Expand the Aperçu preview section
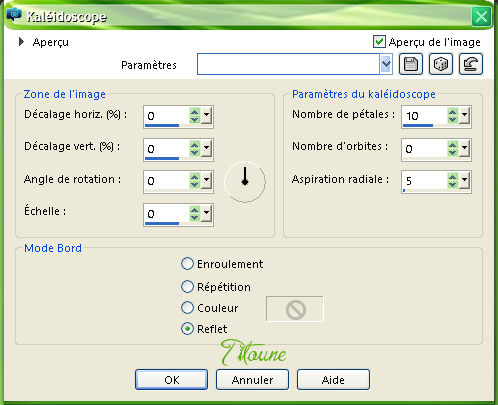The image size is (498, 405). 21,42
